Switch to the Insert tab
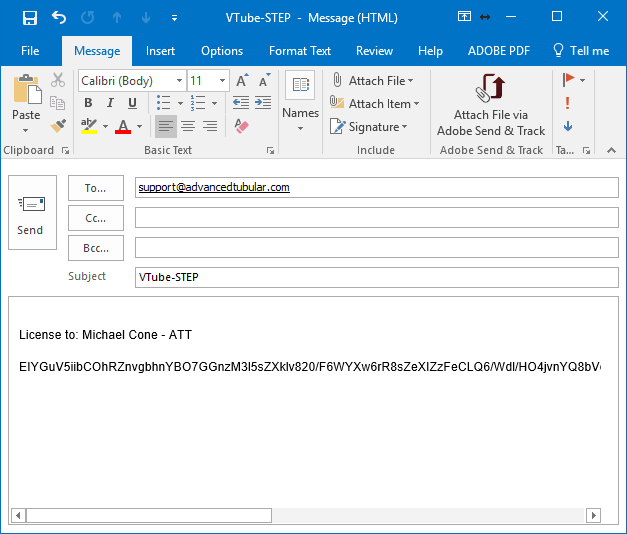The height and width of the screenshot is (534, 627). 160,51
